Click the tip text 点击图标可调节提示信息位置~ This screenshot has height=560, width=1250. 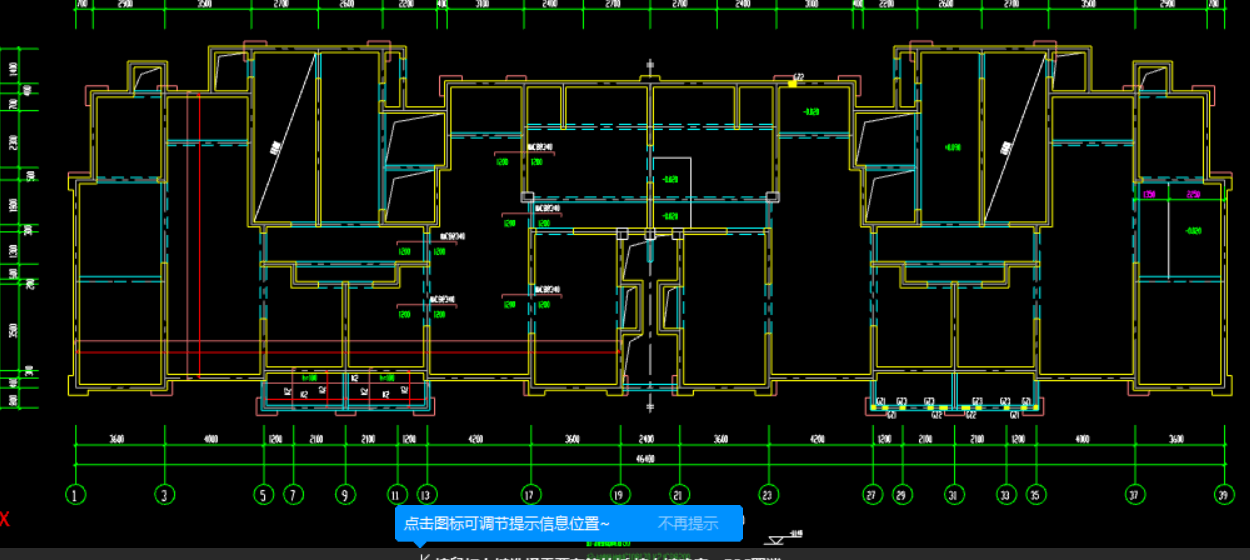[507, 523]
